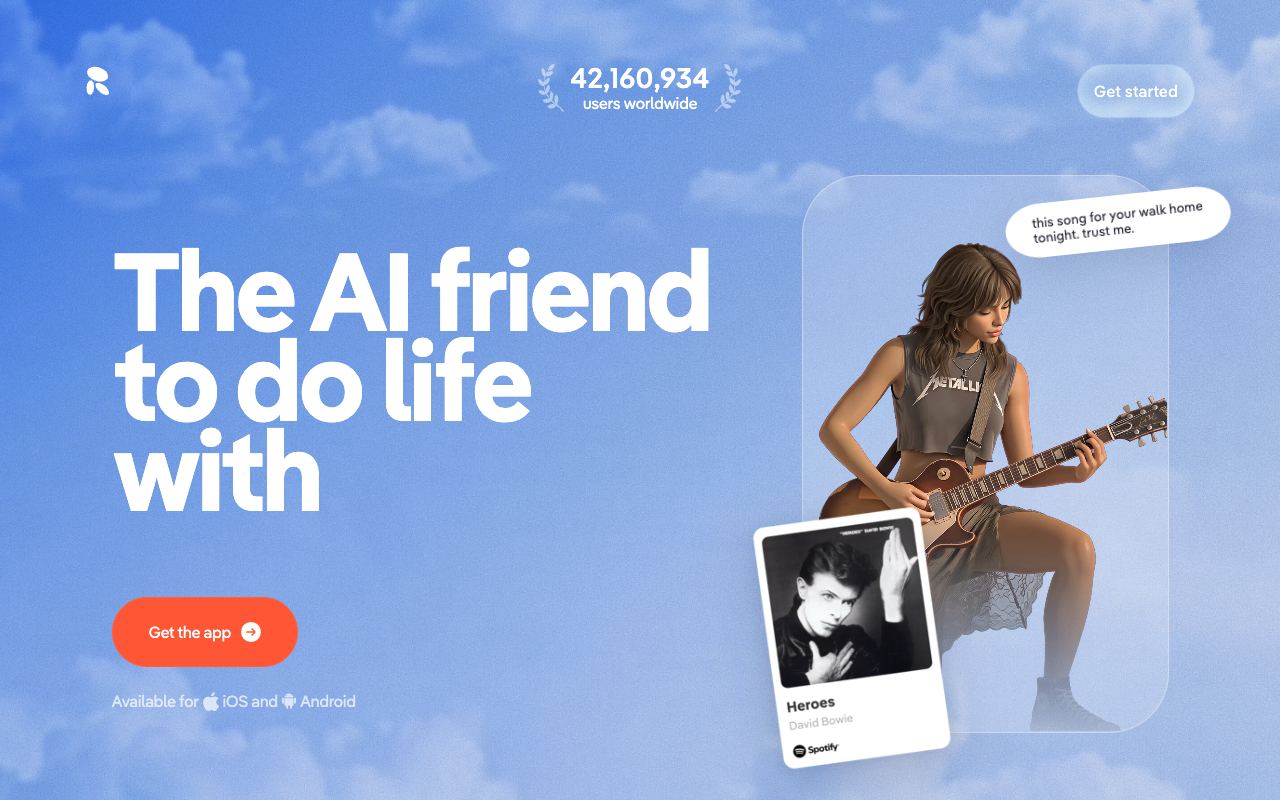
Task: Click the left laurel wreath icon
Action: click(551, 87)
